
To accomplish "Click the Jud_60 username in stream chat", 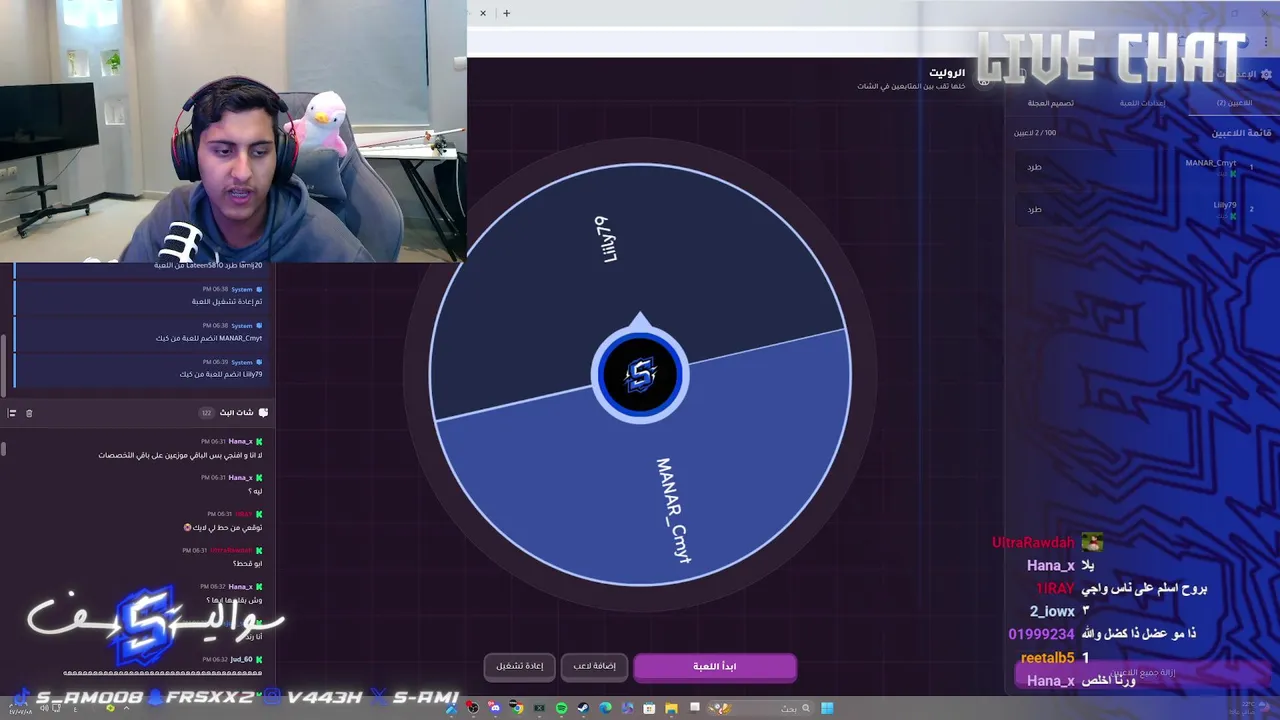I will pyautogui.click(x=241, y=659).
